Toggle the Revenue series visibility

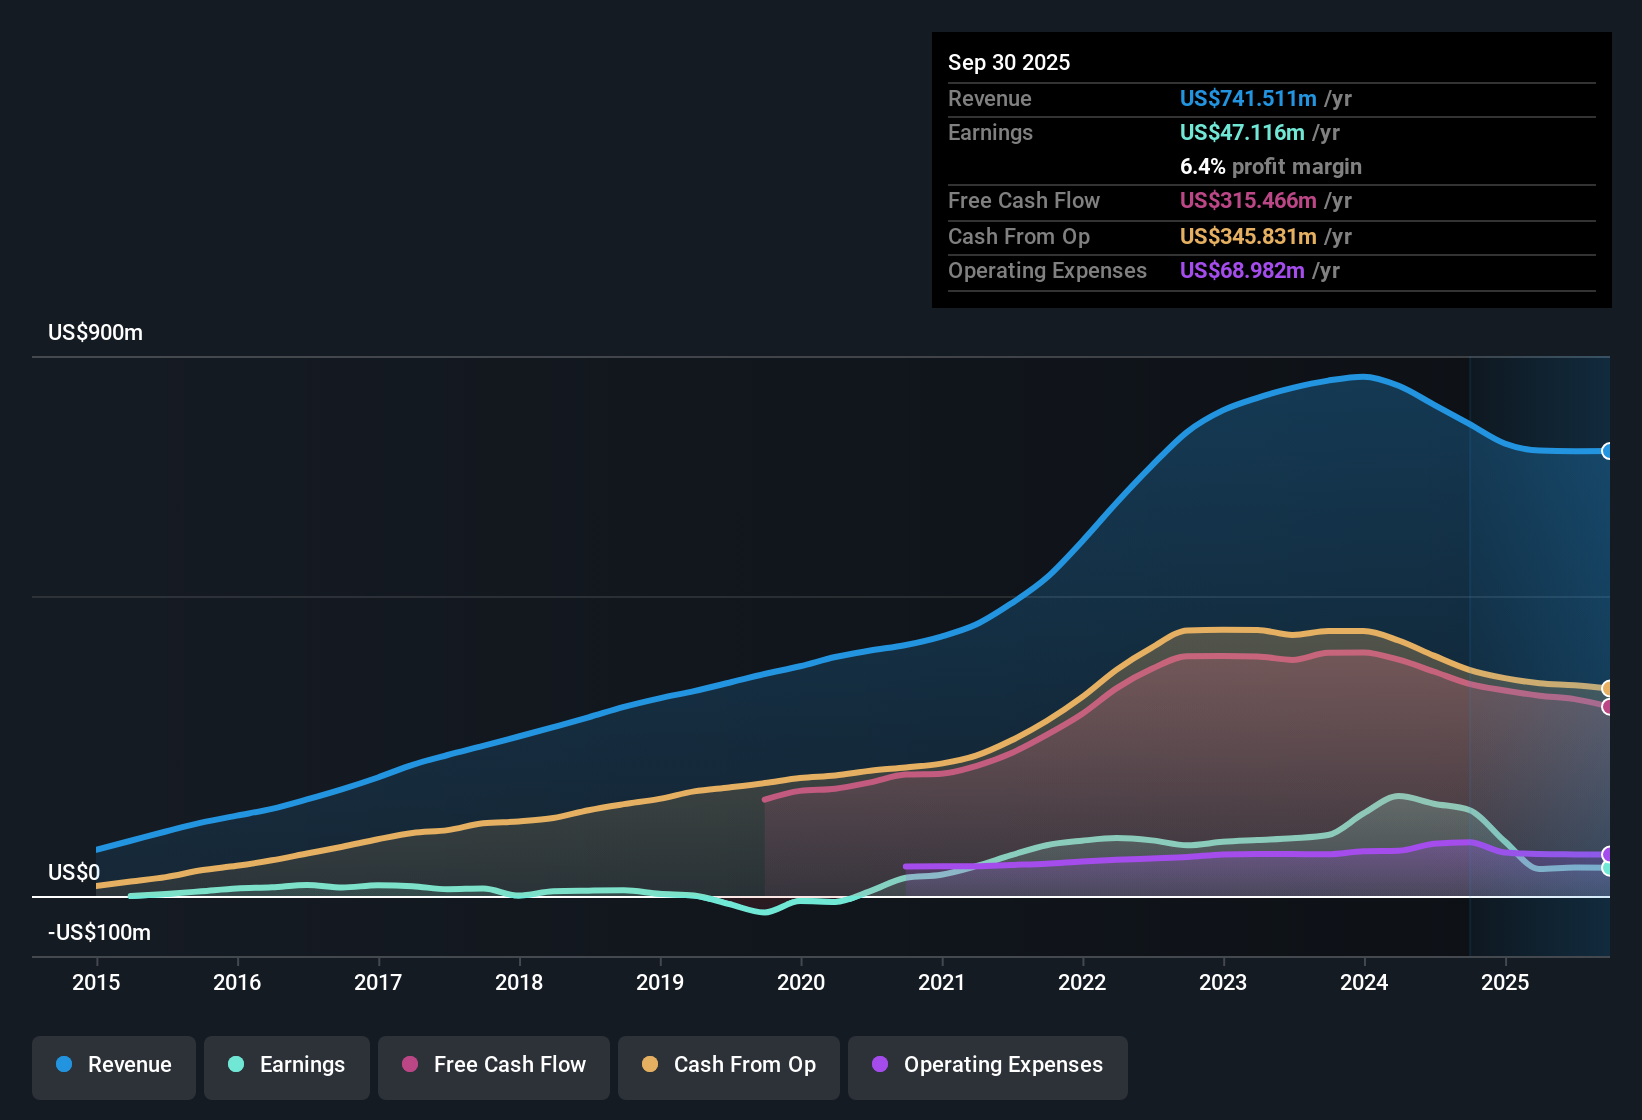(x=113, y=1065)
